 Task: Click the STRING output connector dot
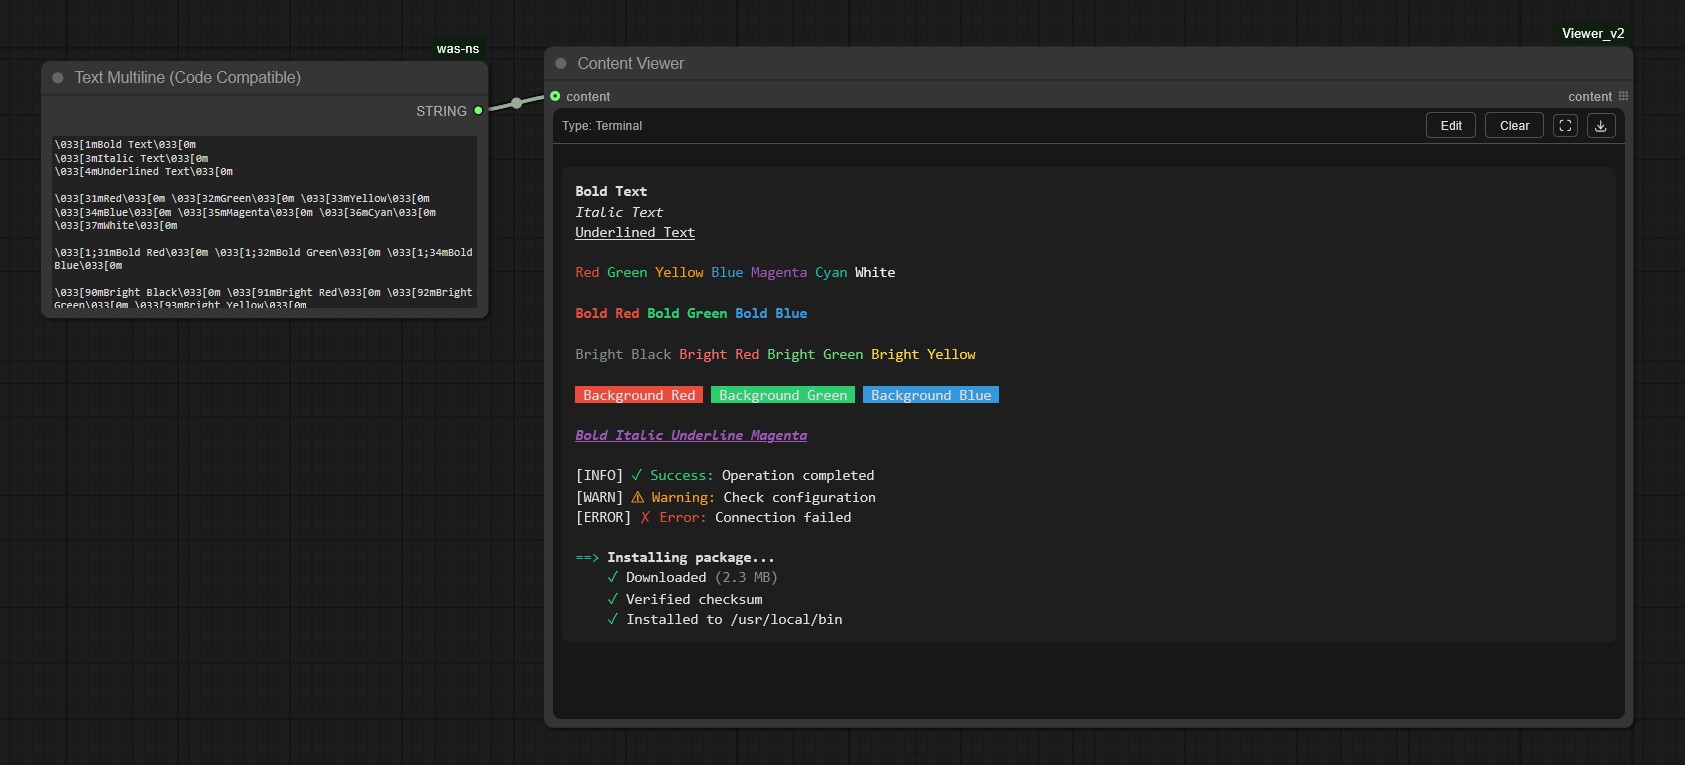tap(478, 110)
